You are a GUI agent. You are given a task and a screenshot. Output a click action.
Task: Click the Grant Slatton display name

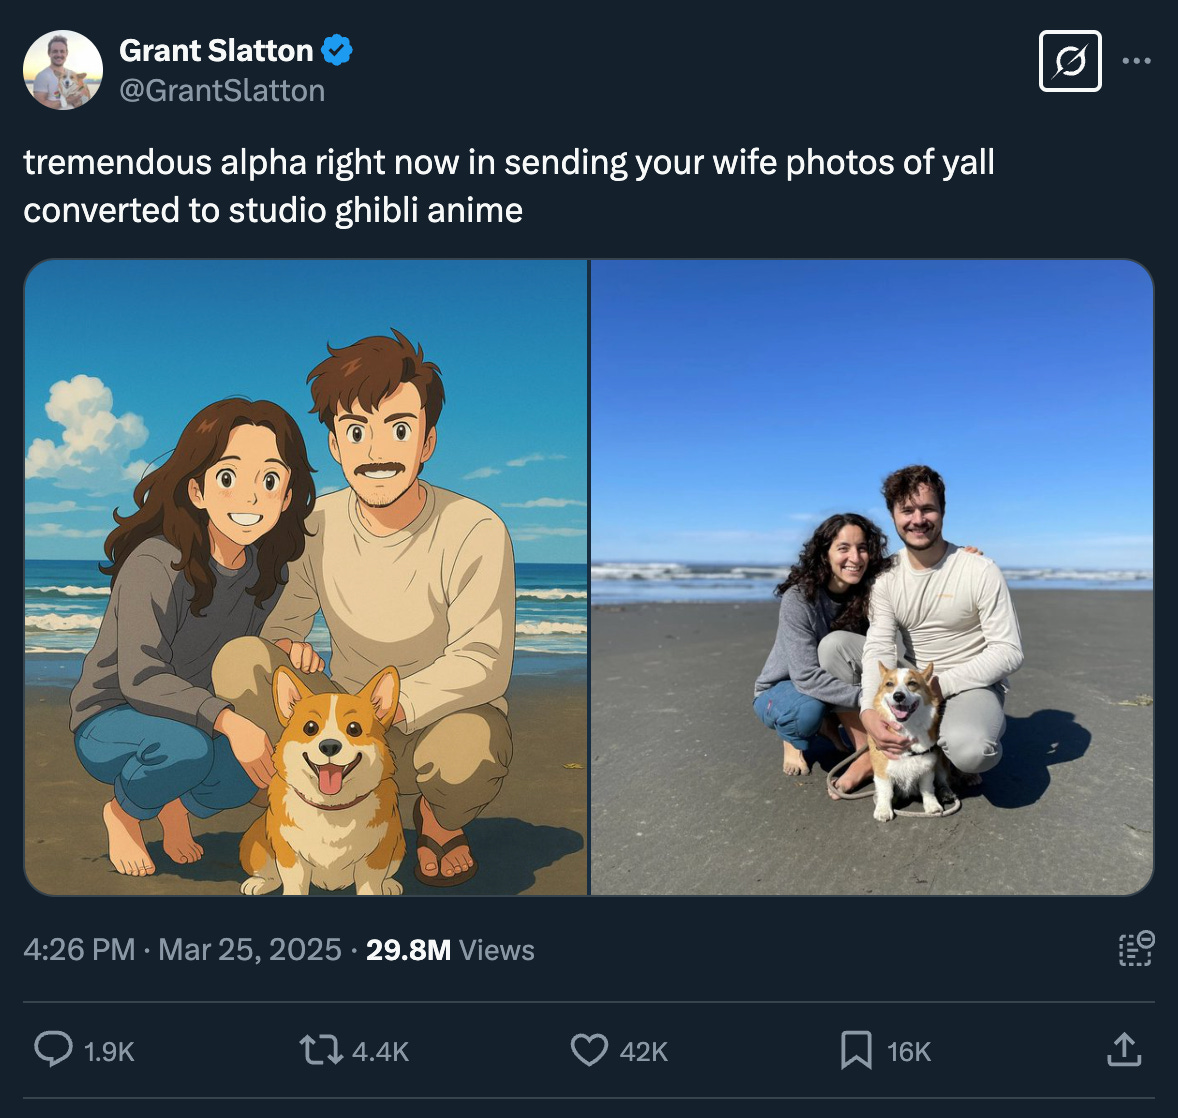click(216, 50)
